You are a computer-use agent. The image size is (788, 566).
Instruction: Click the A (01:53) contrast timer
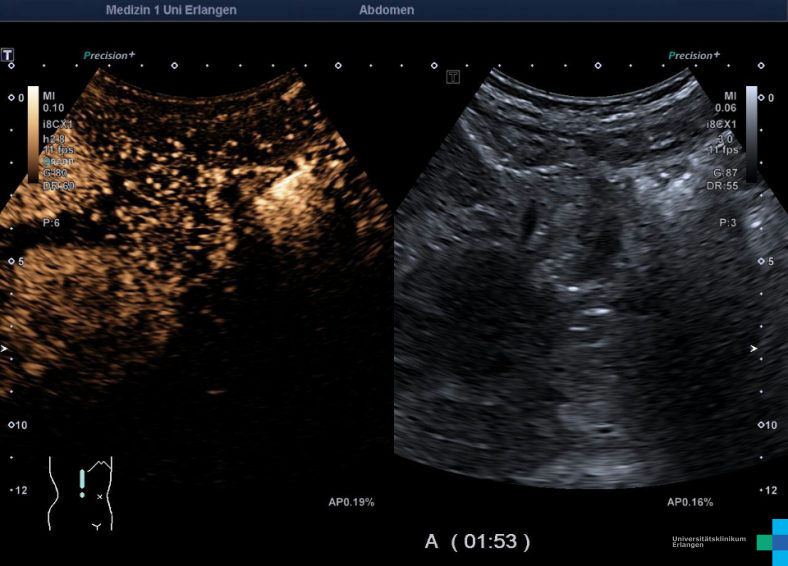point(478,541)
